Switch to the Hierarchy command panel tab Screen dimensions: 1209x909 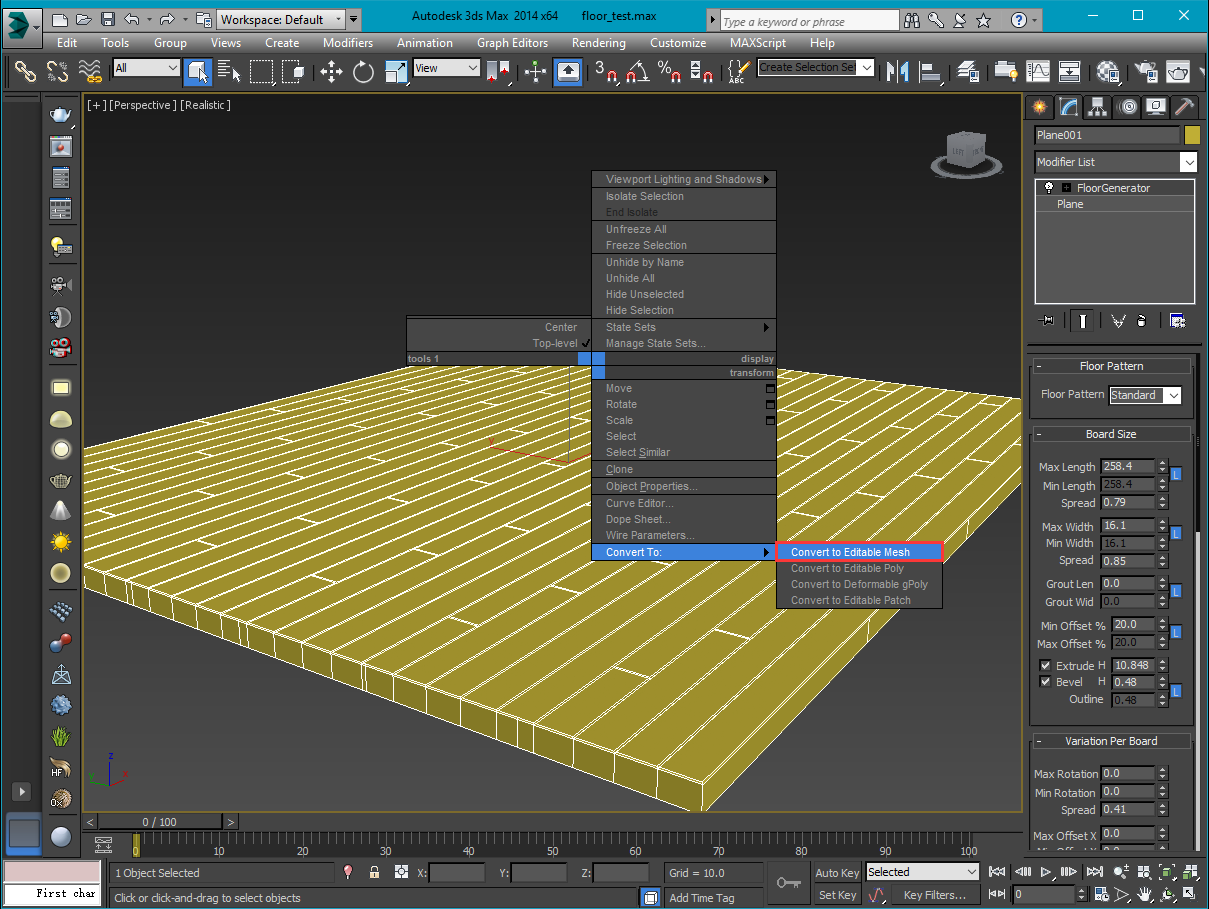tap(1099, 106)
